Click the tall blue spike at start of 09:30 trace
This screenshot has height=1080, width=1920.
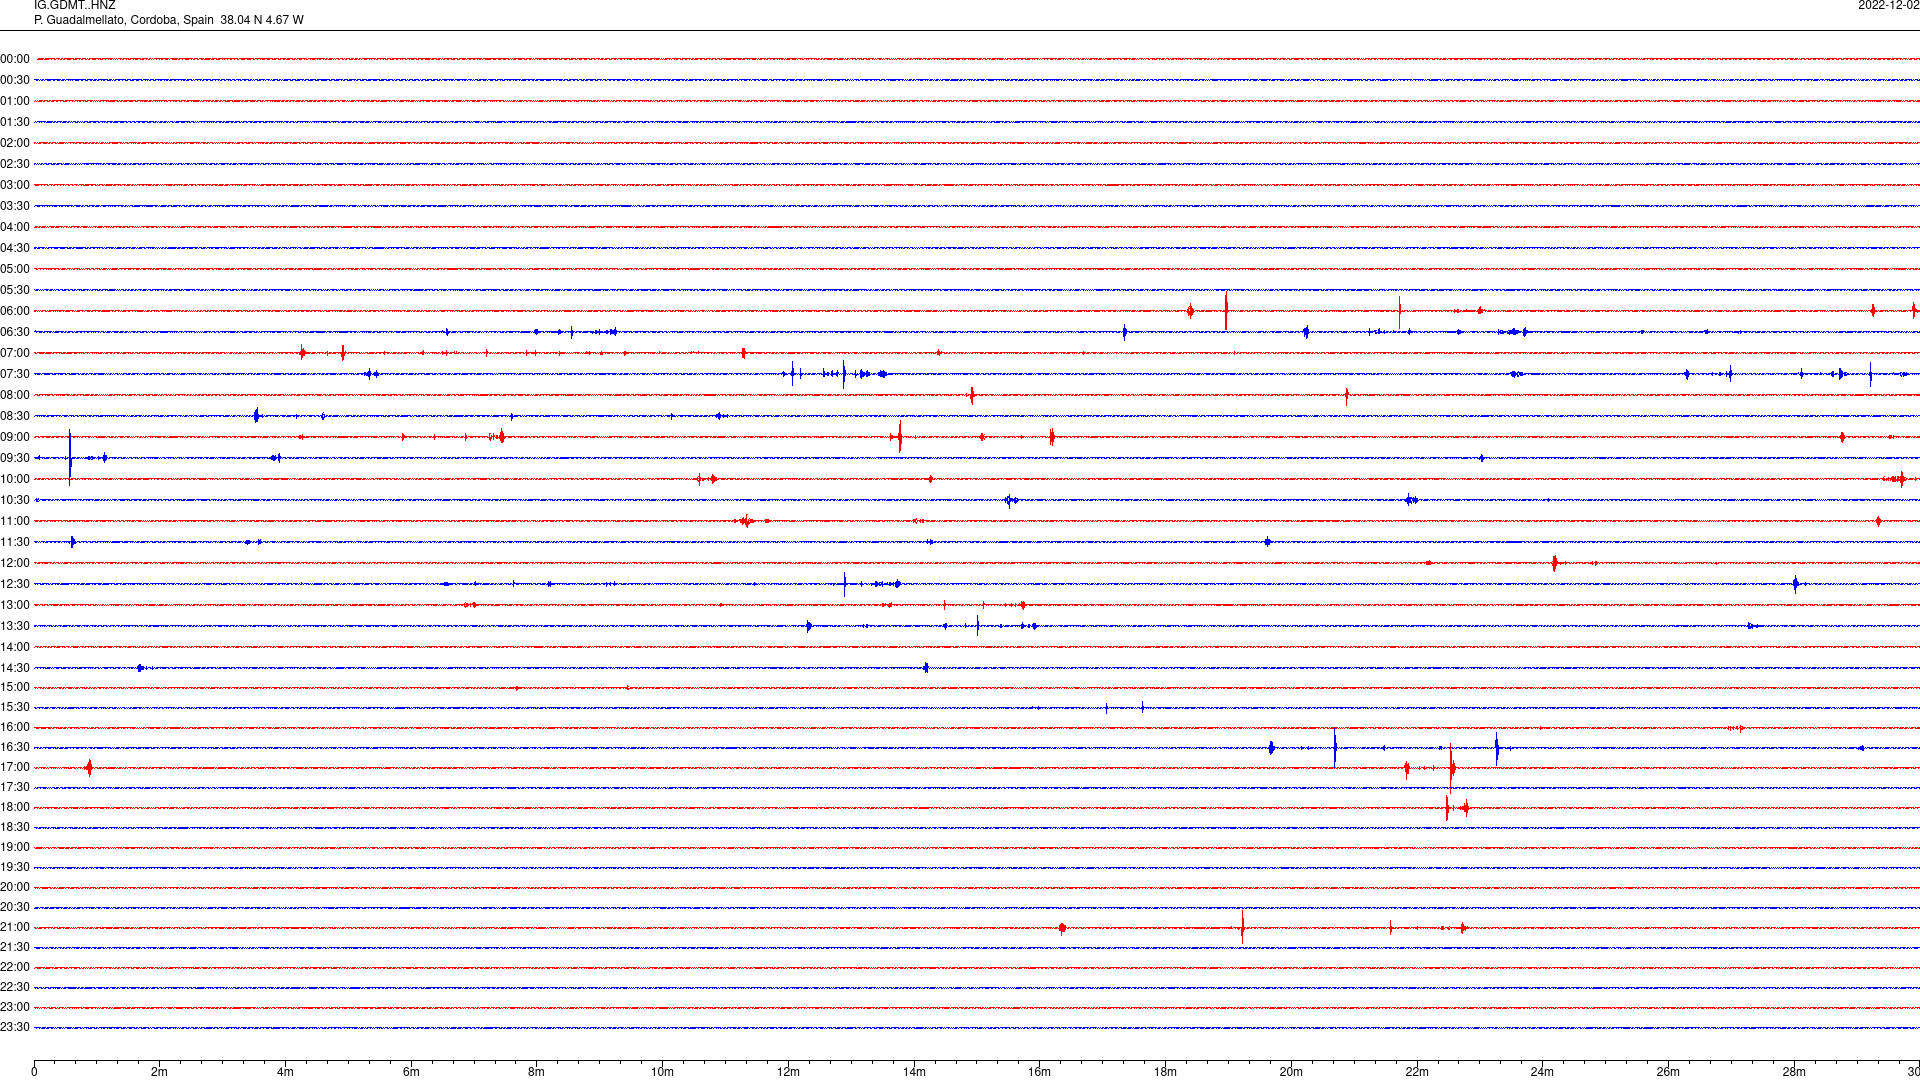tap(70, 457)
